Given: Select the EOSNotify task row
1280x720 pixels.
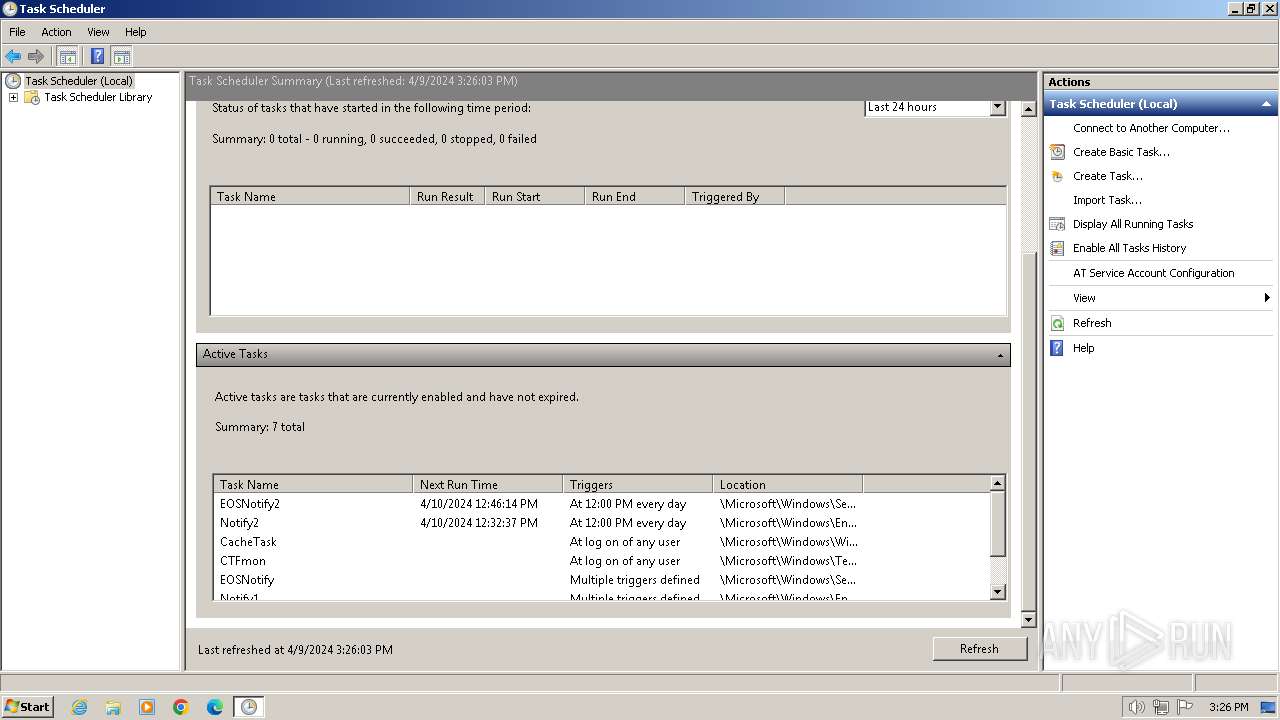Looking at the screenshot, I should click(x=601, y=580).
